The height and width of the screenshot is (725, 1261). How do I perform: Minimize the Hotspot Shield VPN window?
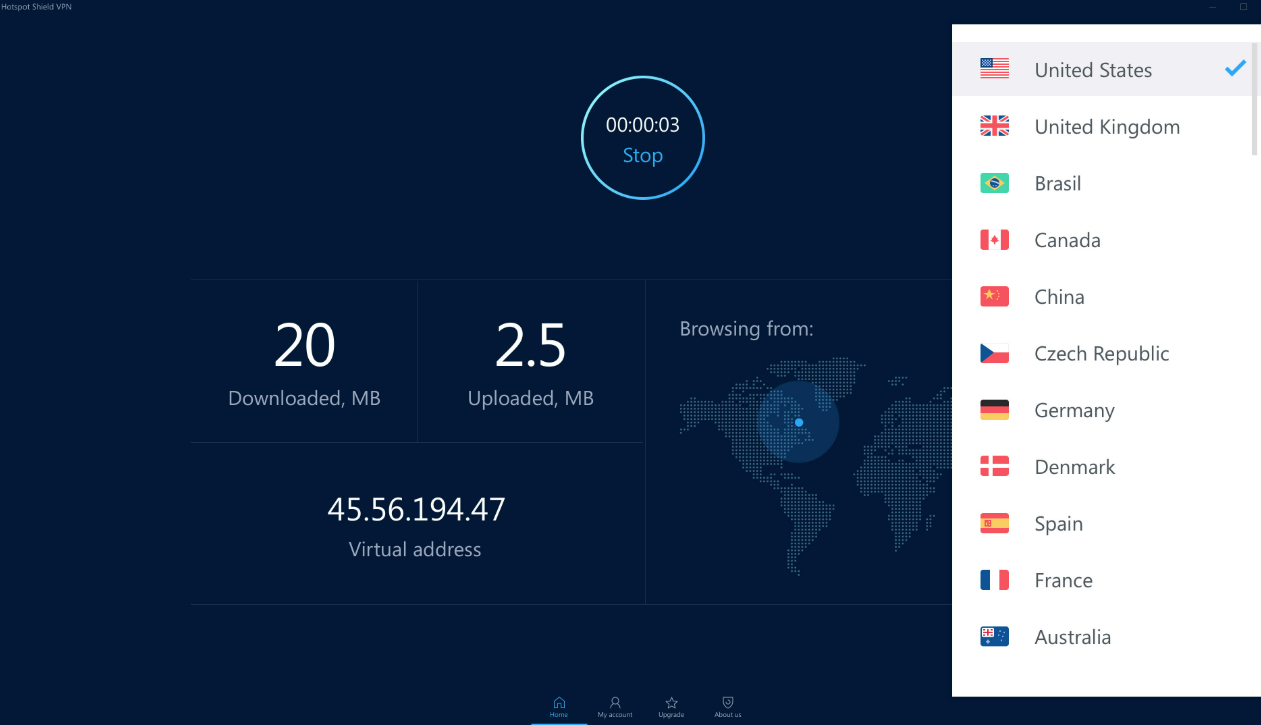(x=1213, y=7)
